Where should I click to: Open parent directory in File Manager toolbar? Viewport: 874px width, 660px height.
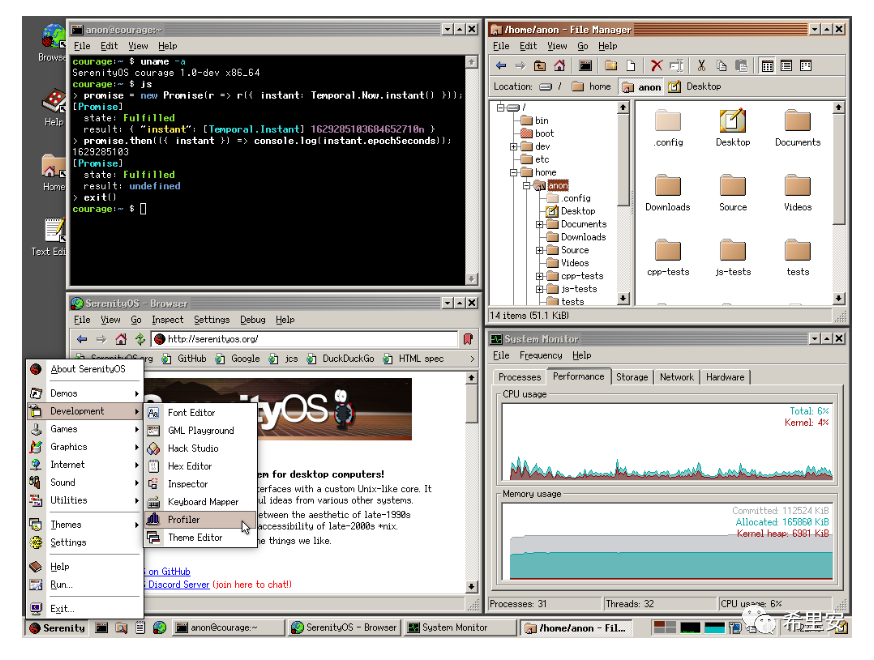(x=540, y=66)
